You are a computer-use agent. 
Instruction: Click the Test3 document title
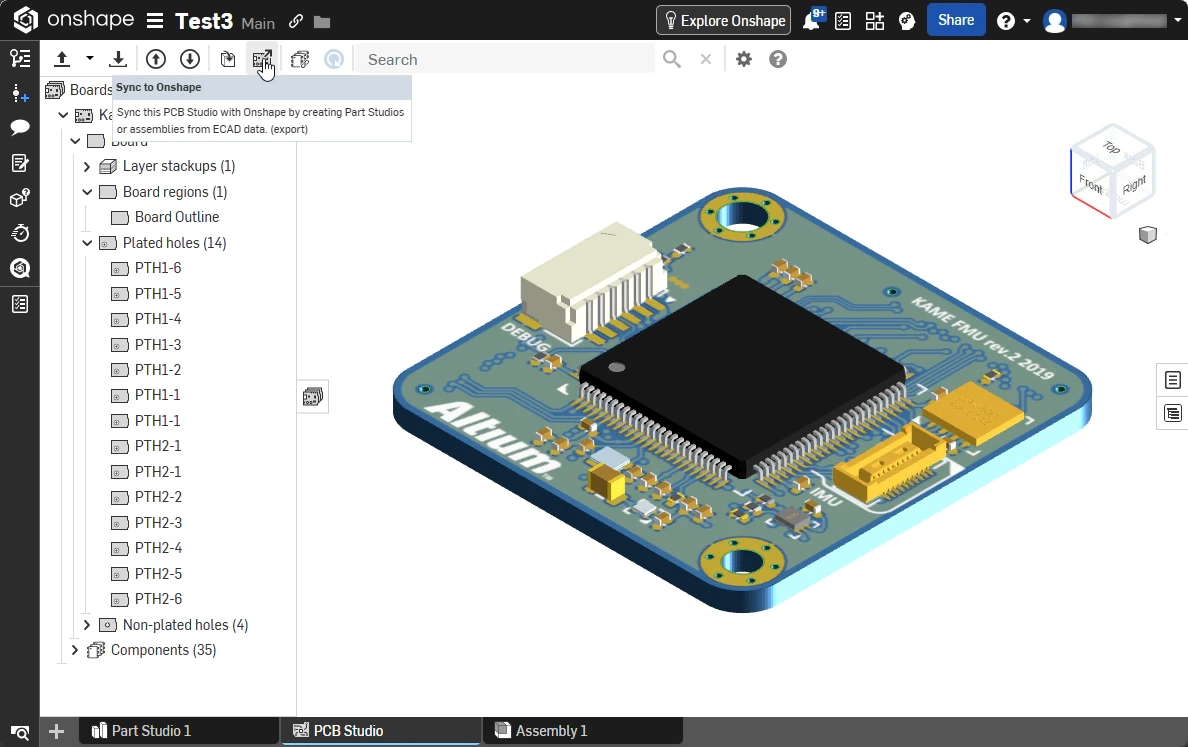[204, 21]
